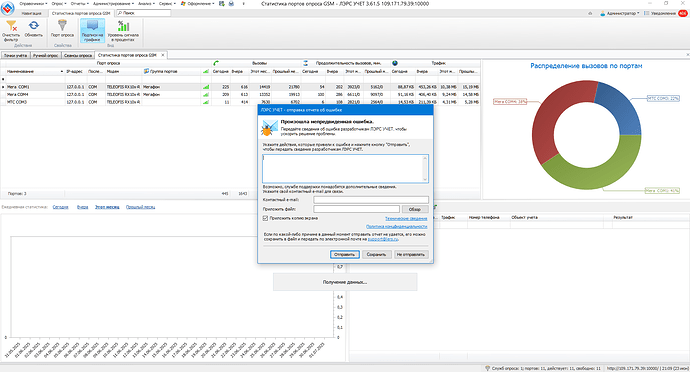Image resolution: width=690 pixels, height=372 pixels.
Task: Click the Сохранить button
Action: (377, 254)
